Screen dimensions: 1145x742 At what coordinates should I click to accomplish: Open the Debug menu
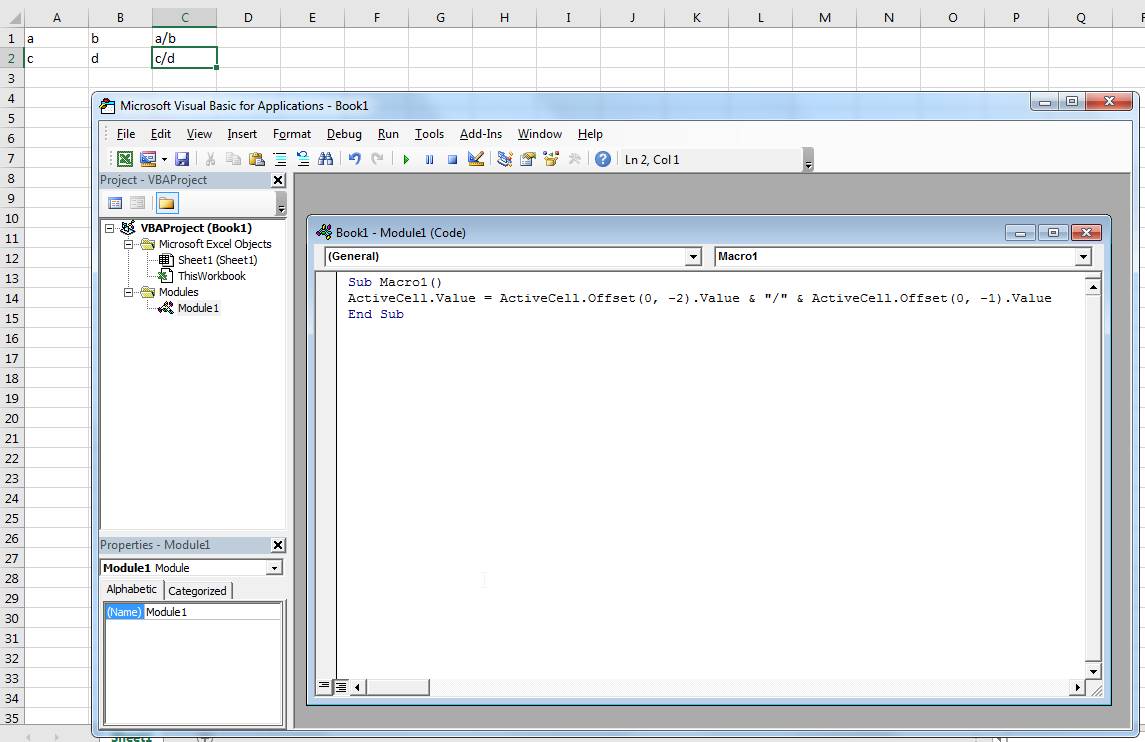click(344, 134)
